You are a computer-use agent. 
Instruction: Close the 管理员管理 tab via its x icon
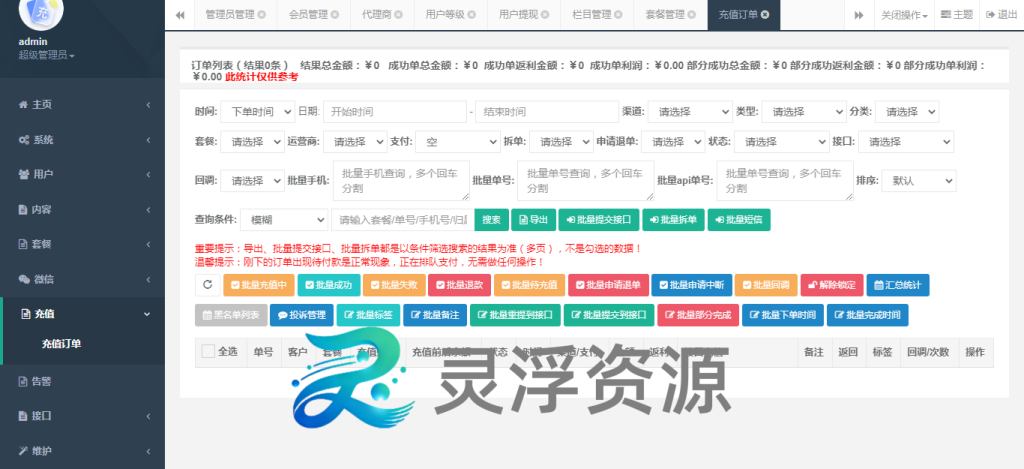pyautogui.click(x=262, y=14)
